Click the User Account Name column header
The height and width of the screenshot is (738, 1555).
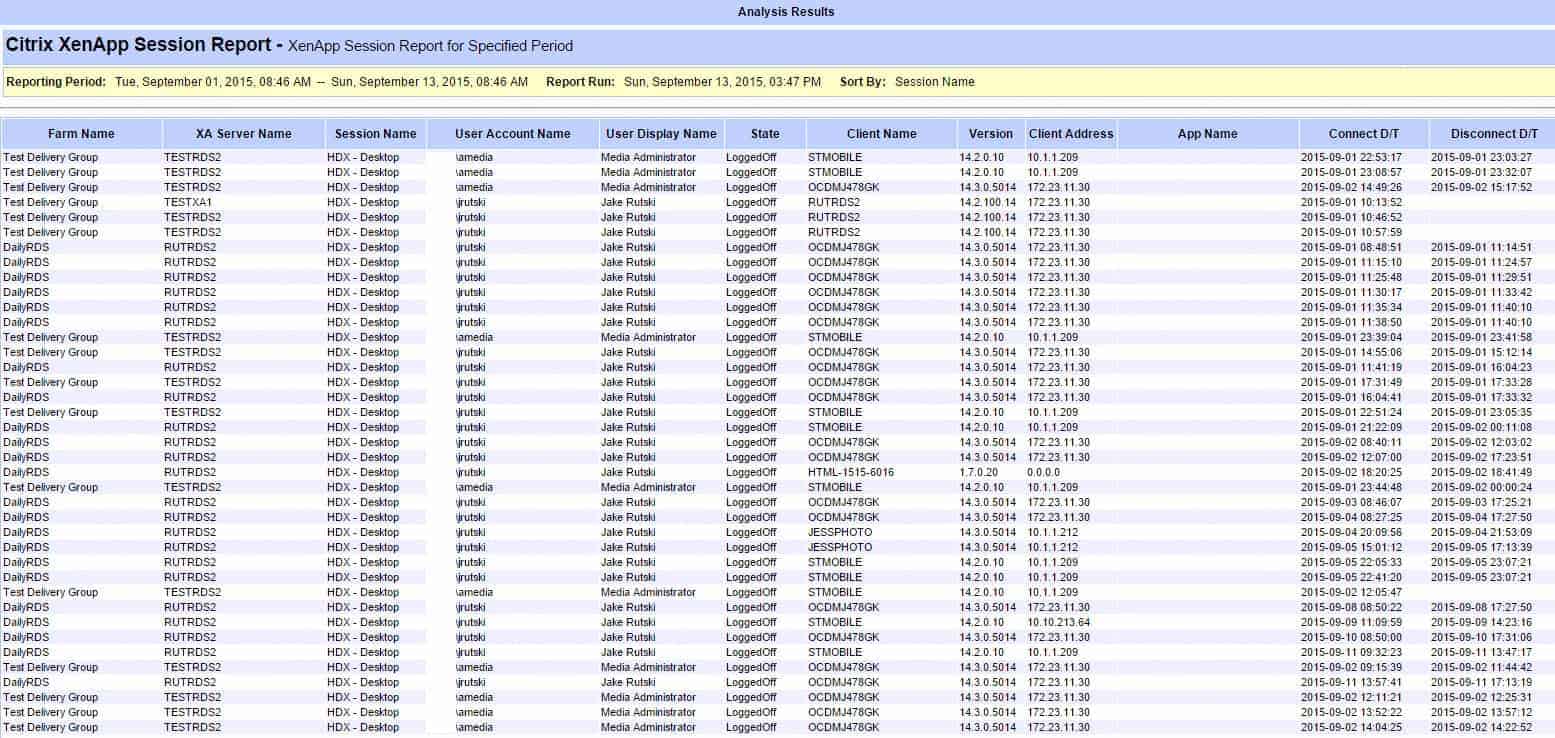513,134
